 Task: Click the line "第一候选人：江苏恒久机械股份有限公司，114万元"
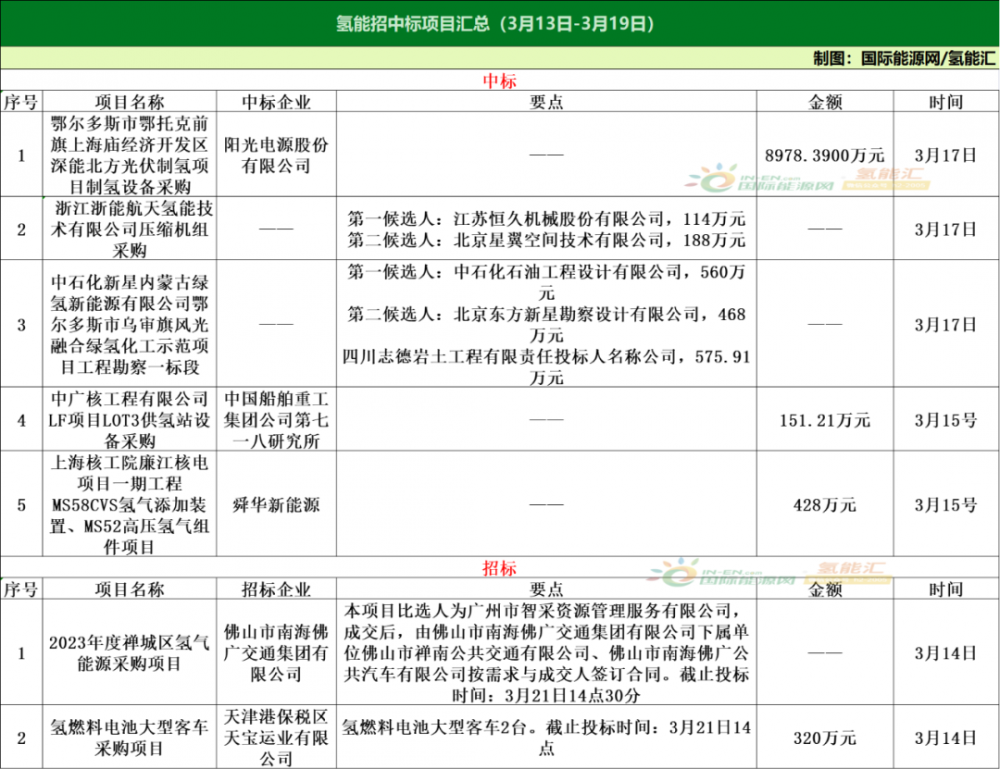[x=547, y=219]
